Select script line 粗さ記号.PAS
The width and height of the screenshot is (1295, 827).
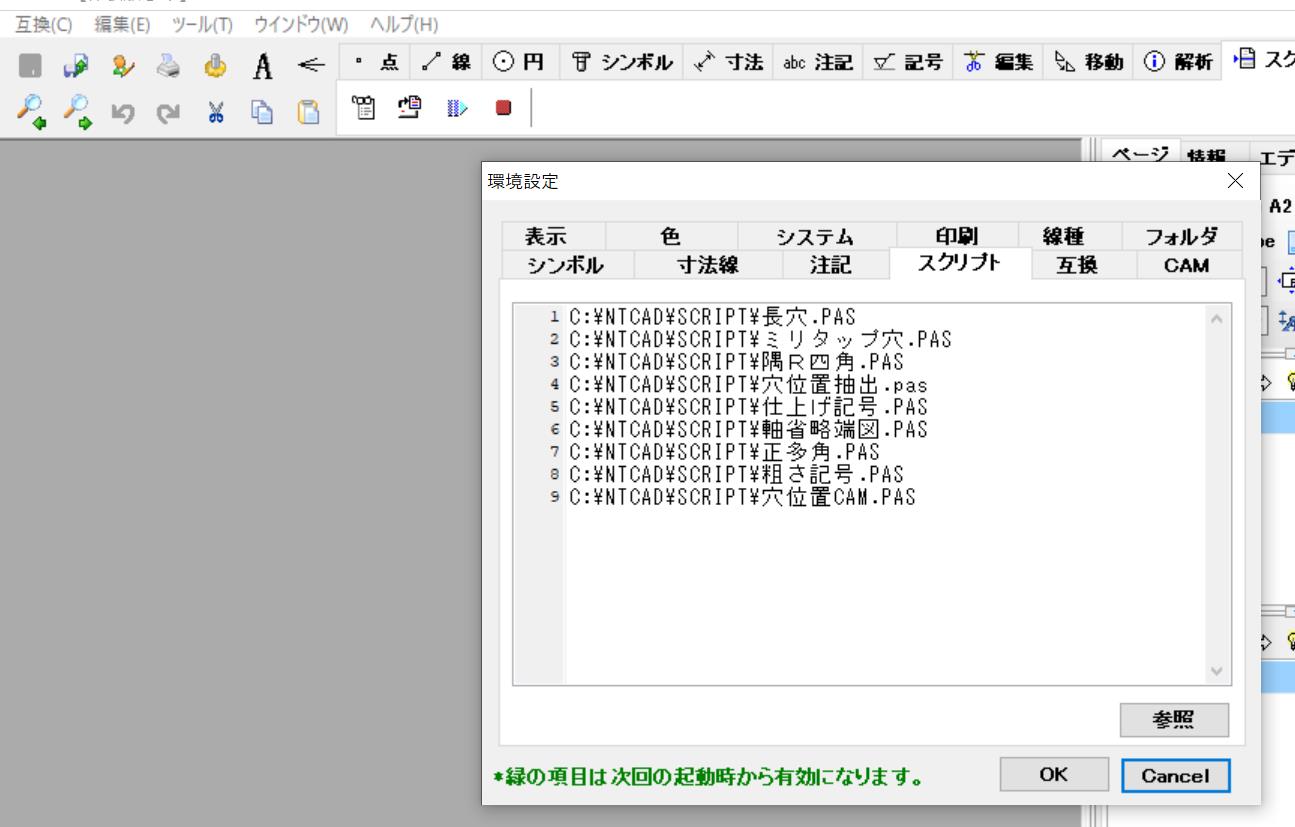736,474
